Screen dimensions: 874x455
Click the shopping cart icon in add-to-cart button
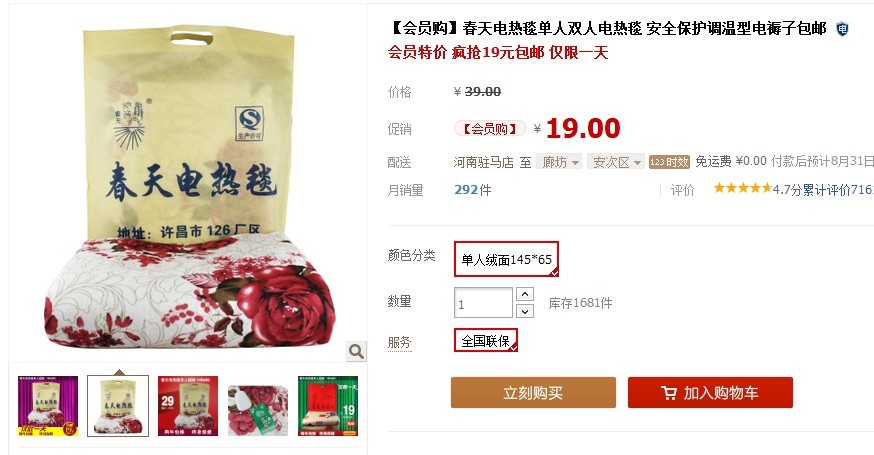pos(669,393)
